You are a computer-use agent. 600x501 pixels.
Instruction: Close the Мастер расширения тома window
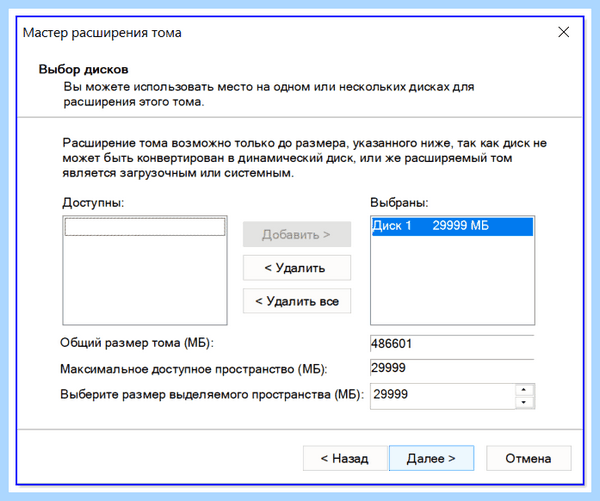click(x=563, y=32)
